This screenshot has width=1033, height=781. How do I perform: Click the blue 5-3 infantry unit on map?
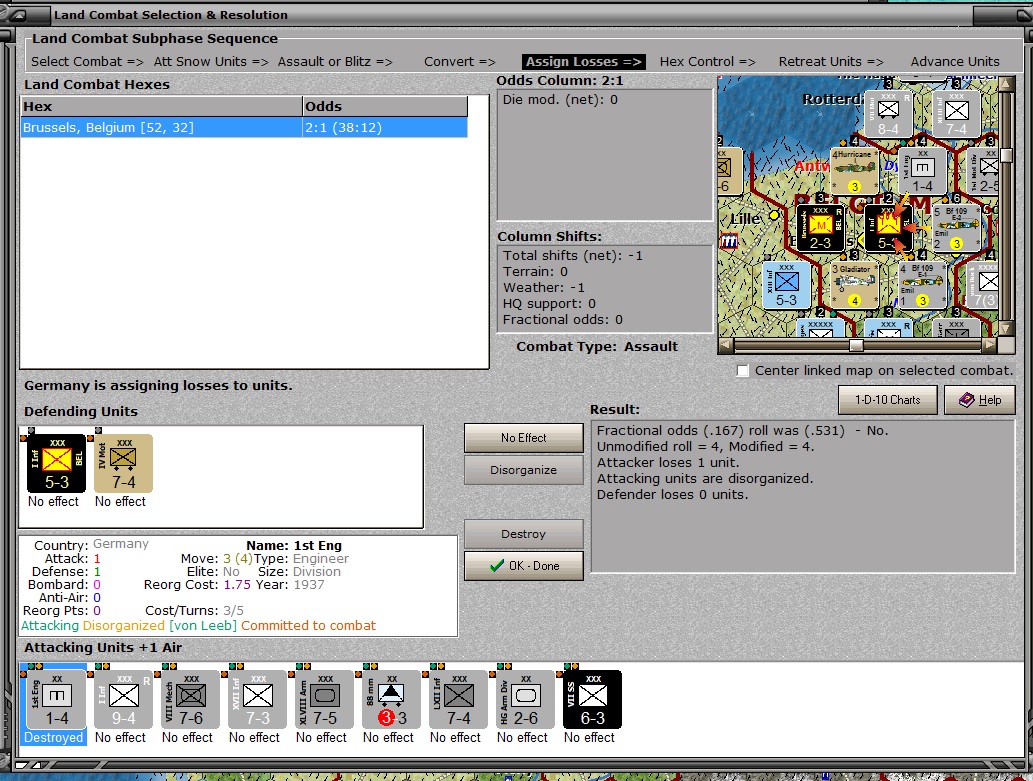coord(786,285)
